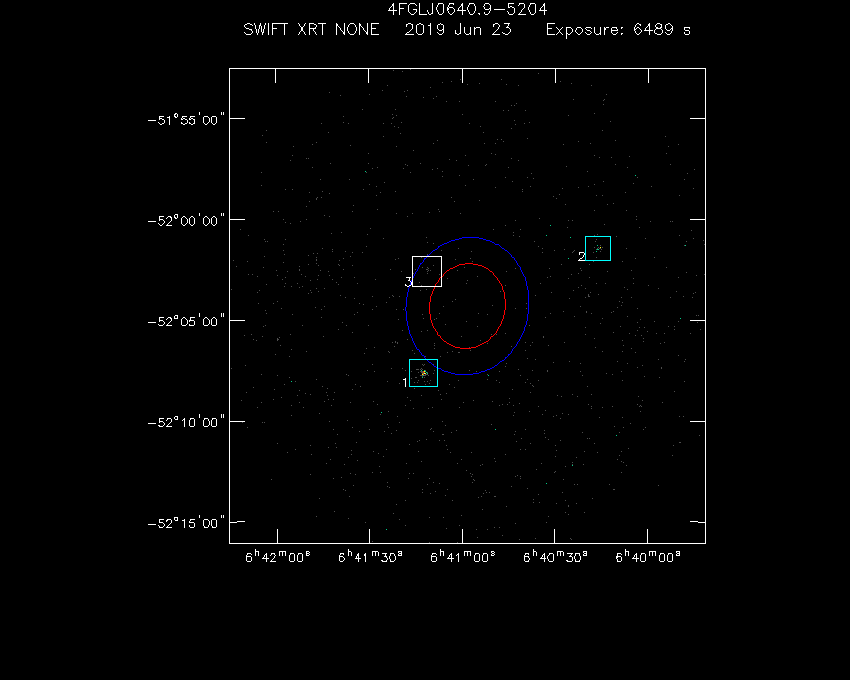850x680 pixels.
Task: Click declination label -52°15'00"
Action: point(186,523)
